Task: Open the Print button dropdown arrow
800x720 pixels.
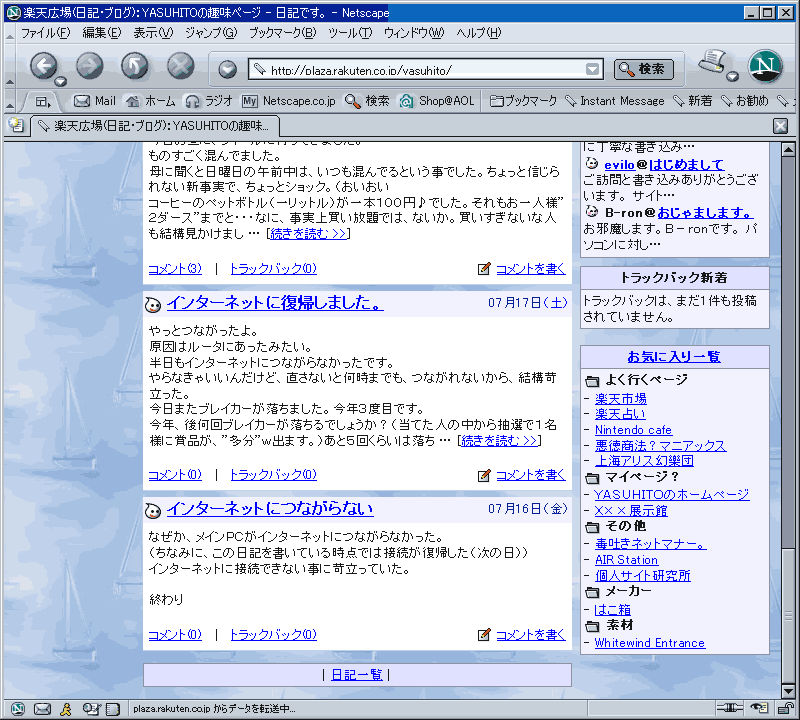Action: pyautogui.click(x=733, y=77)
